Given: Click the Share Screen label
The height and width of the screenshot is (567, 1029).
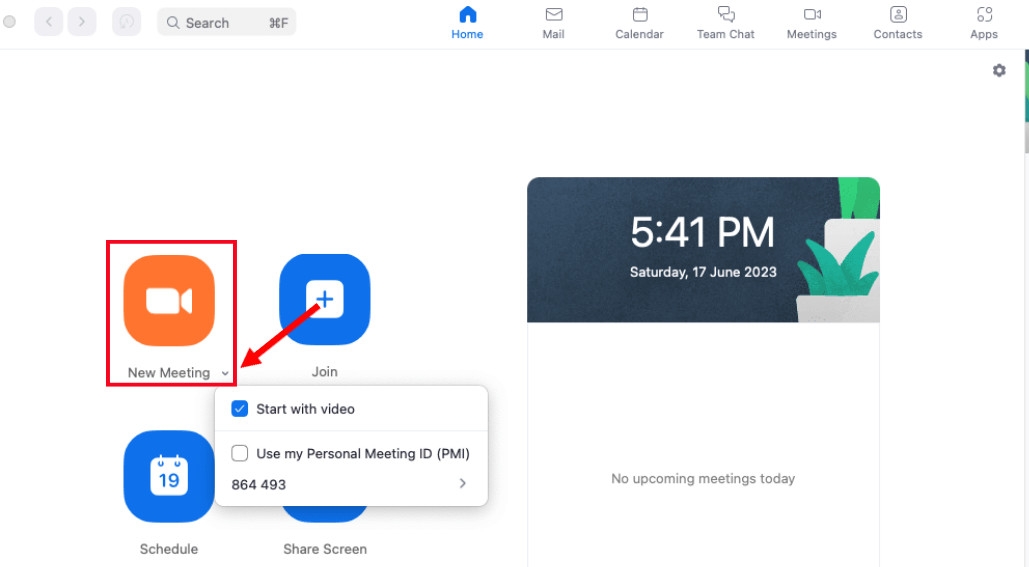Looking at the screenshot, I should pyautogui.click(x=325, y=549).
